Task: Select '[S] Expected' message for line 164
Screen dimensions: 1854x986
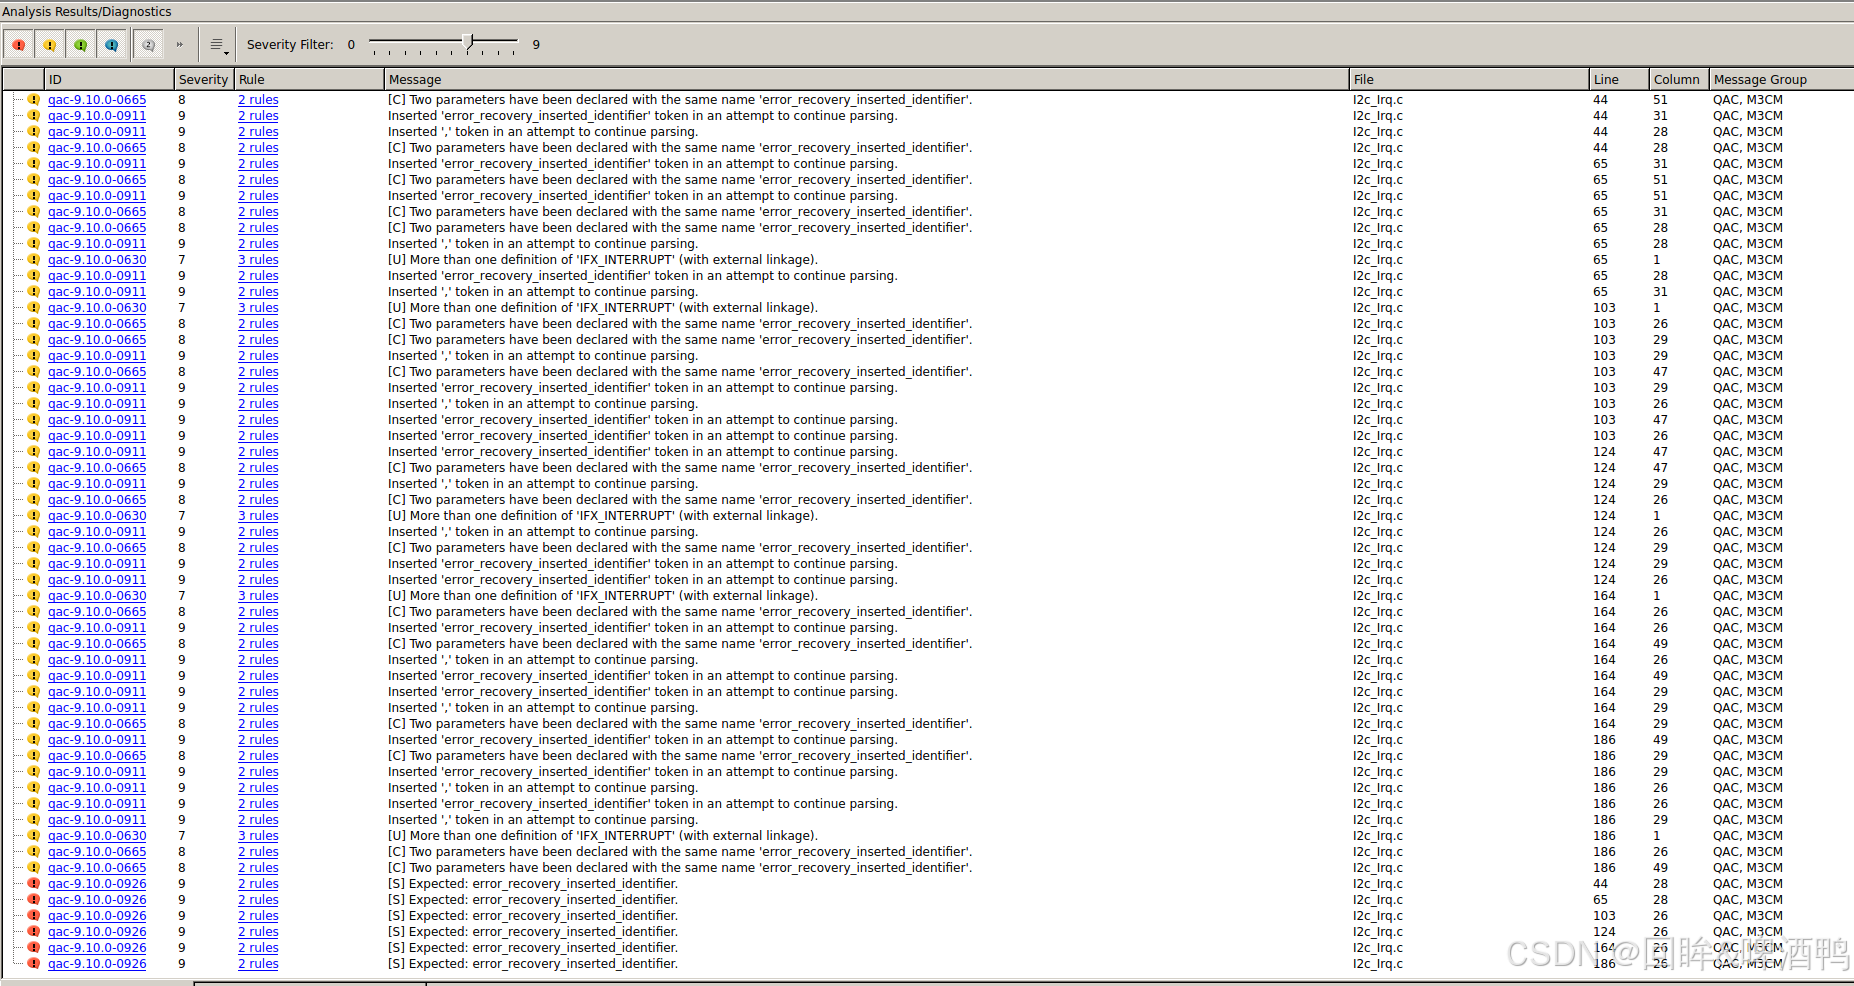Action: (x=533, y=948)
